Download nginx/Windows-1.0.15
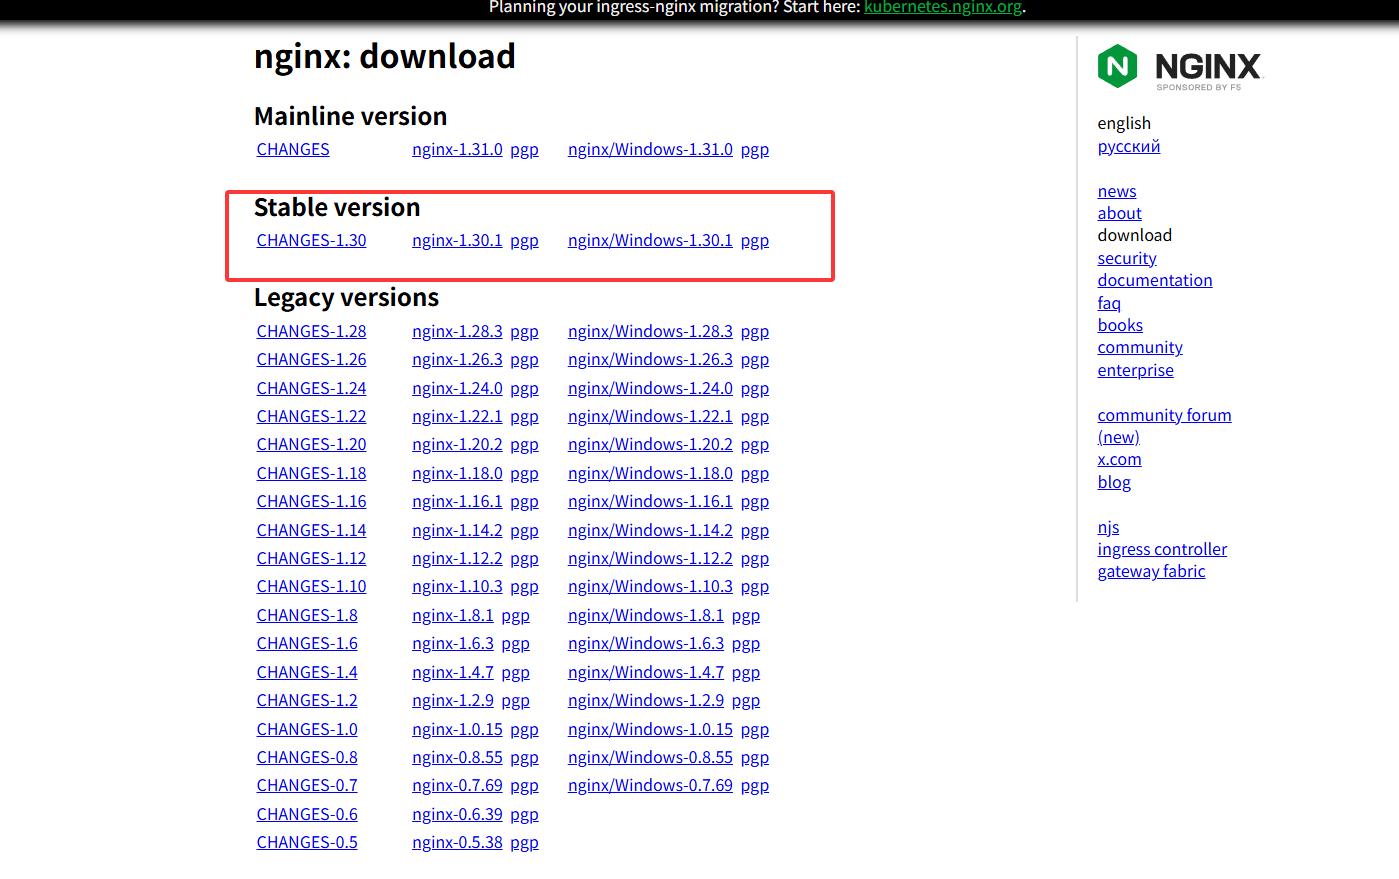The image size is (1399, 879). 650,729
